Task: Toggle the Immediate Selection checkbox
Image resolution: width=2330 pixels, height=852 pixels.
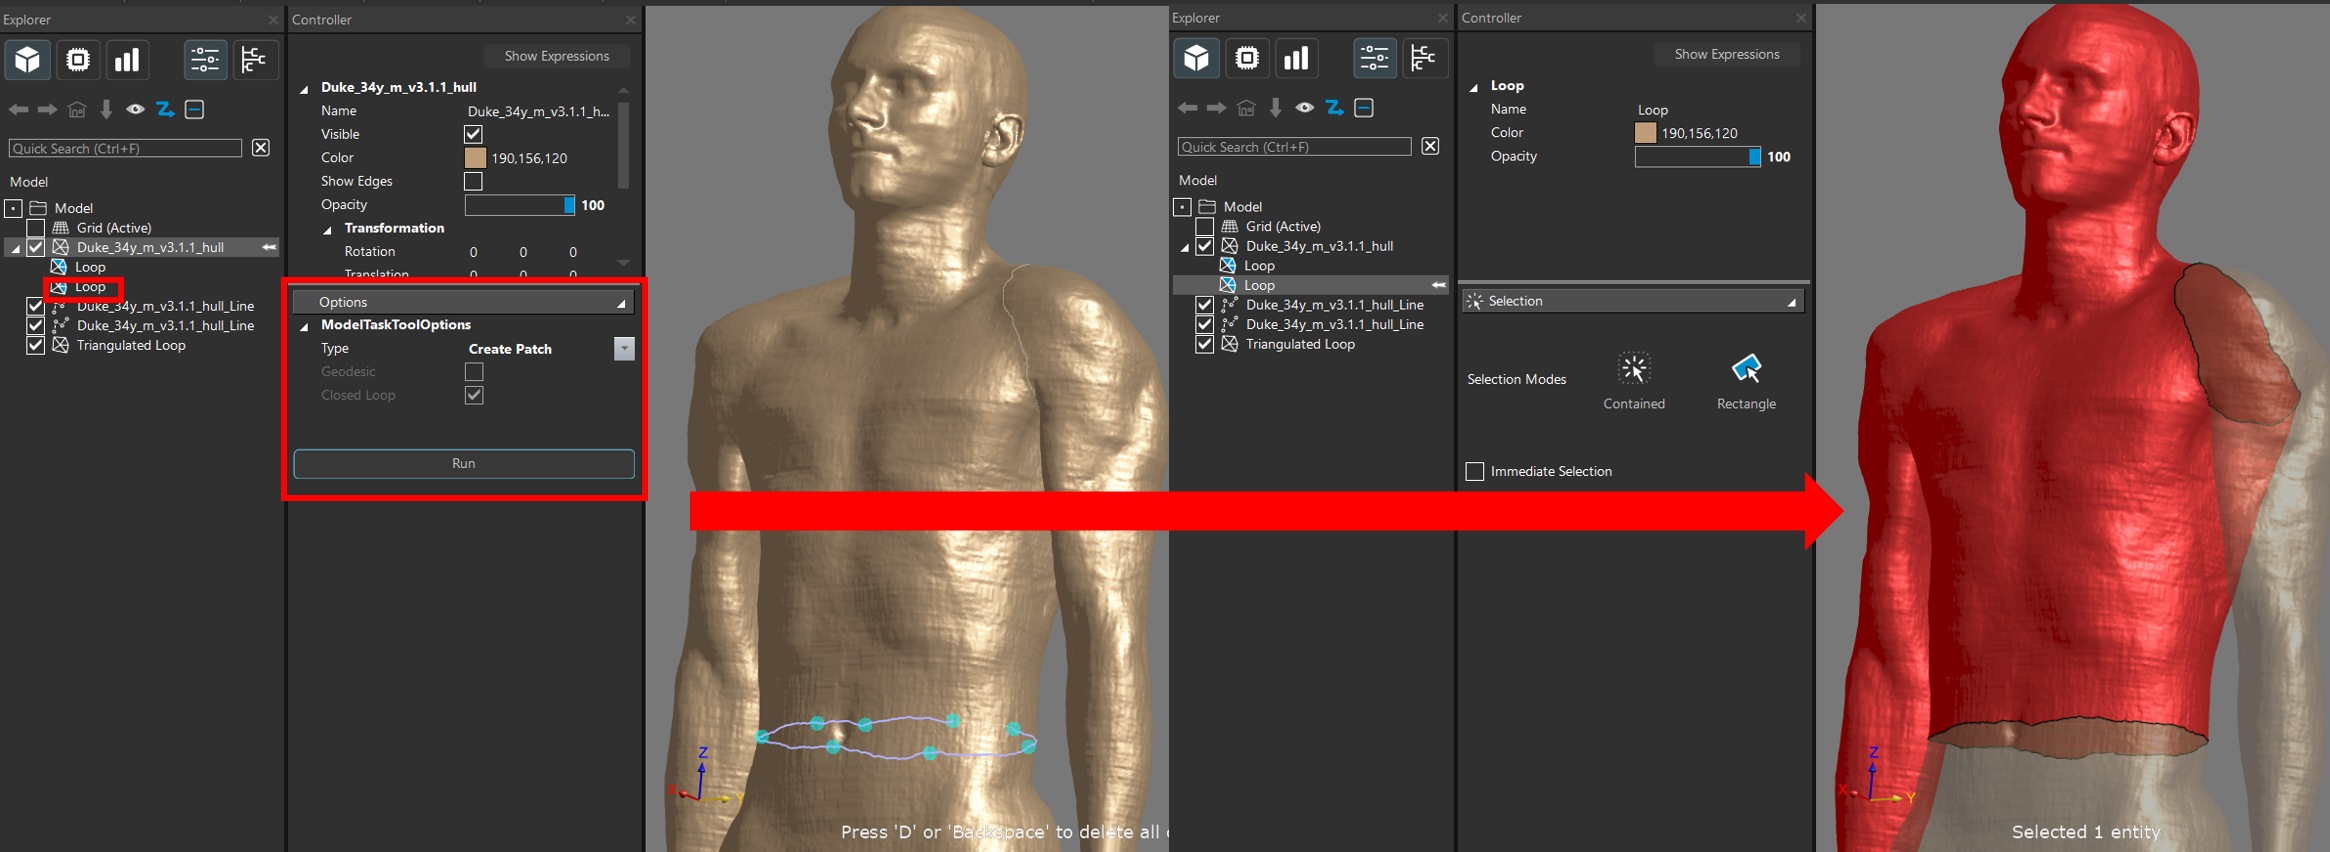Action: 1475,471
